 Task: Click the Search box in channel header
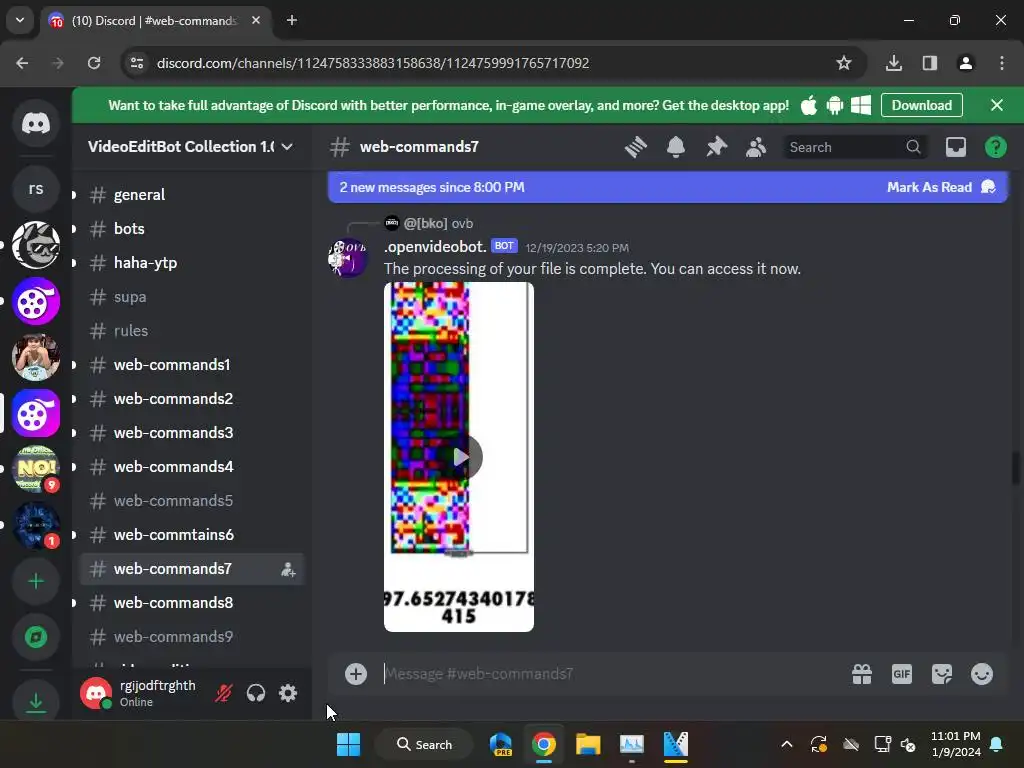click(856, 147)
